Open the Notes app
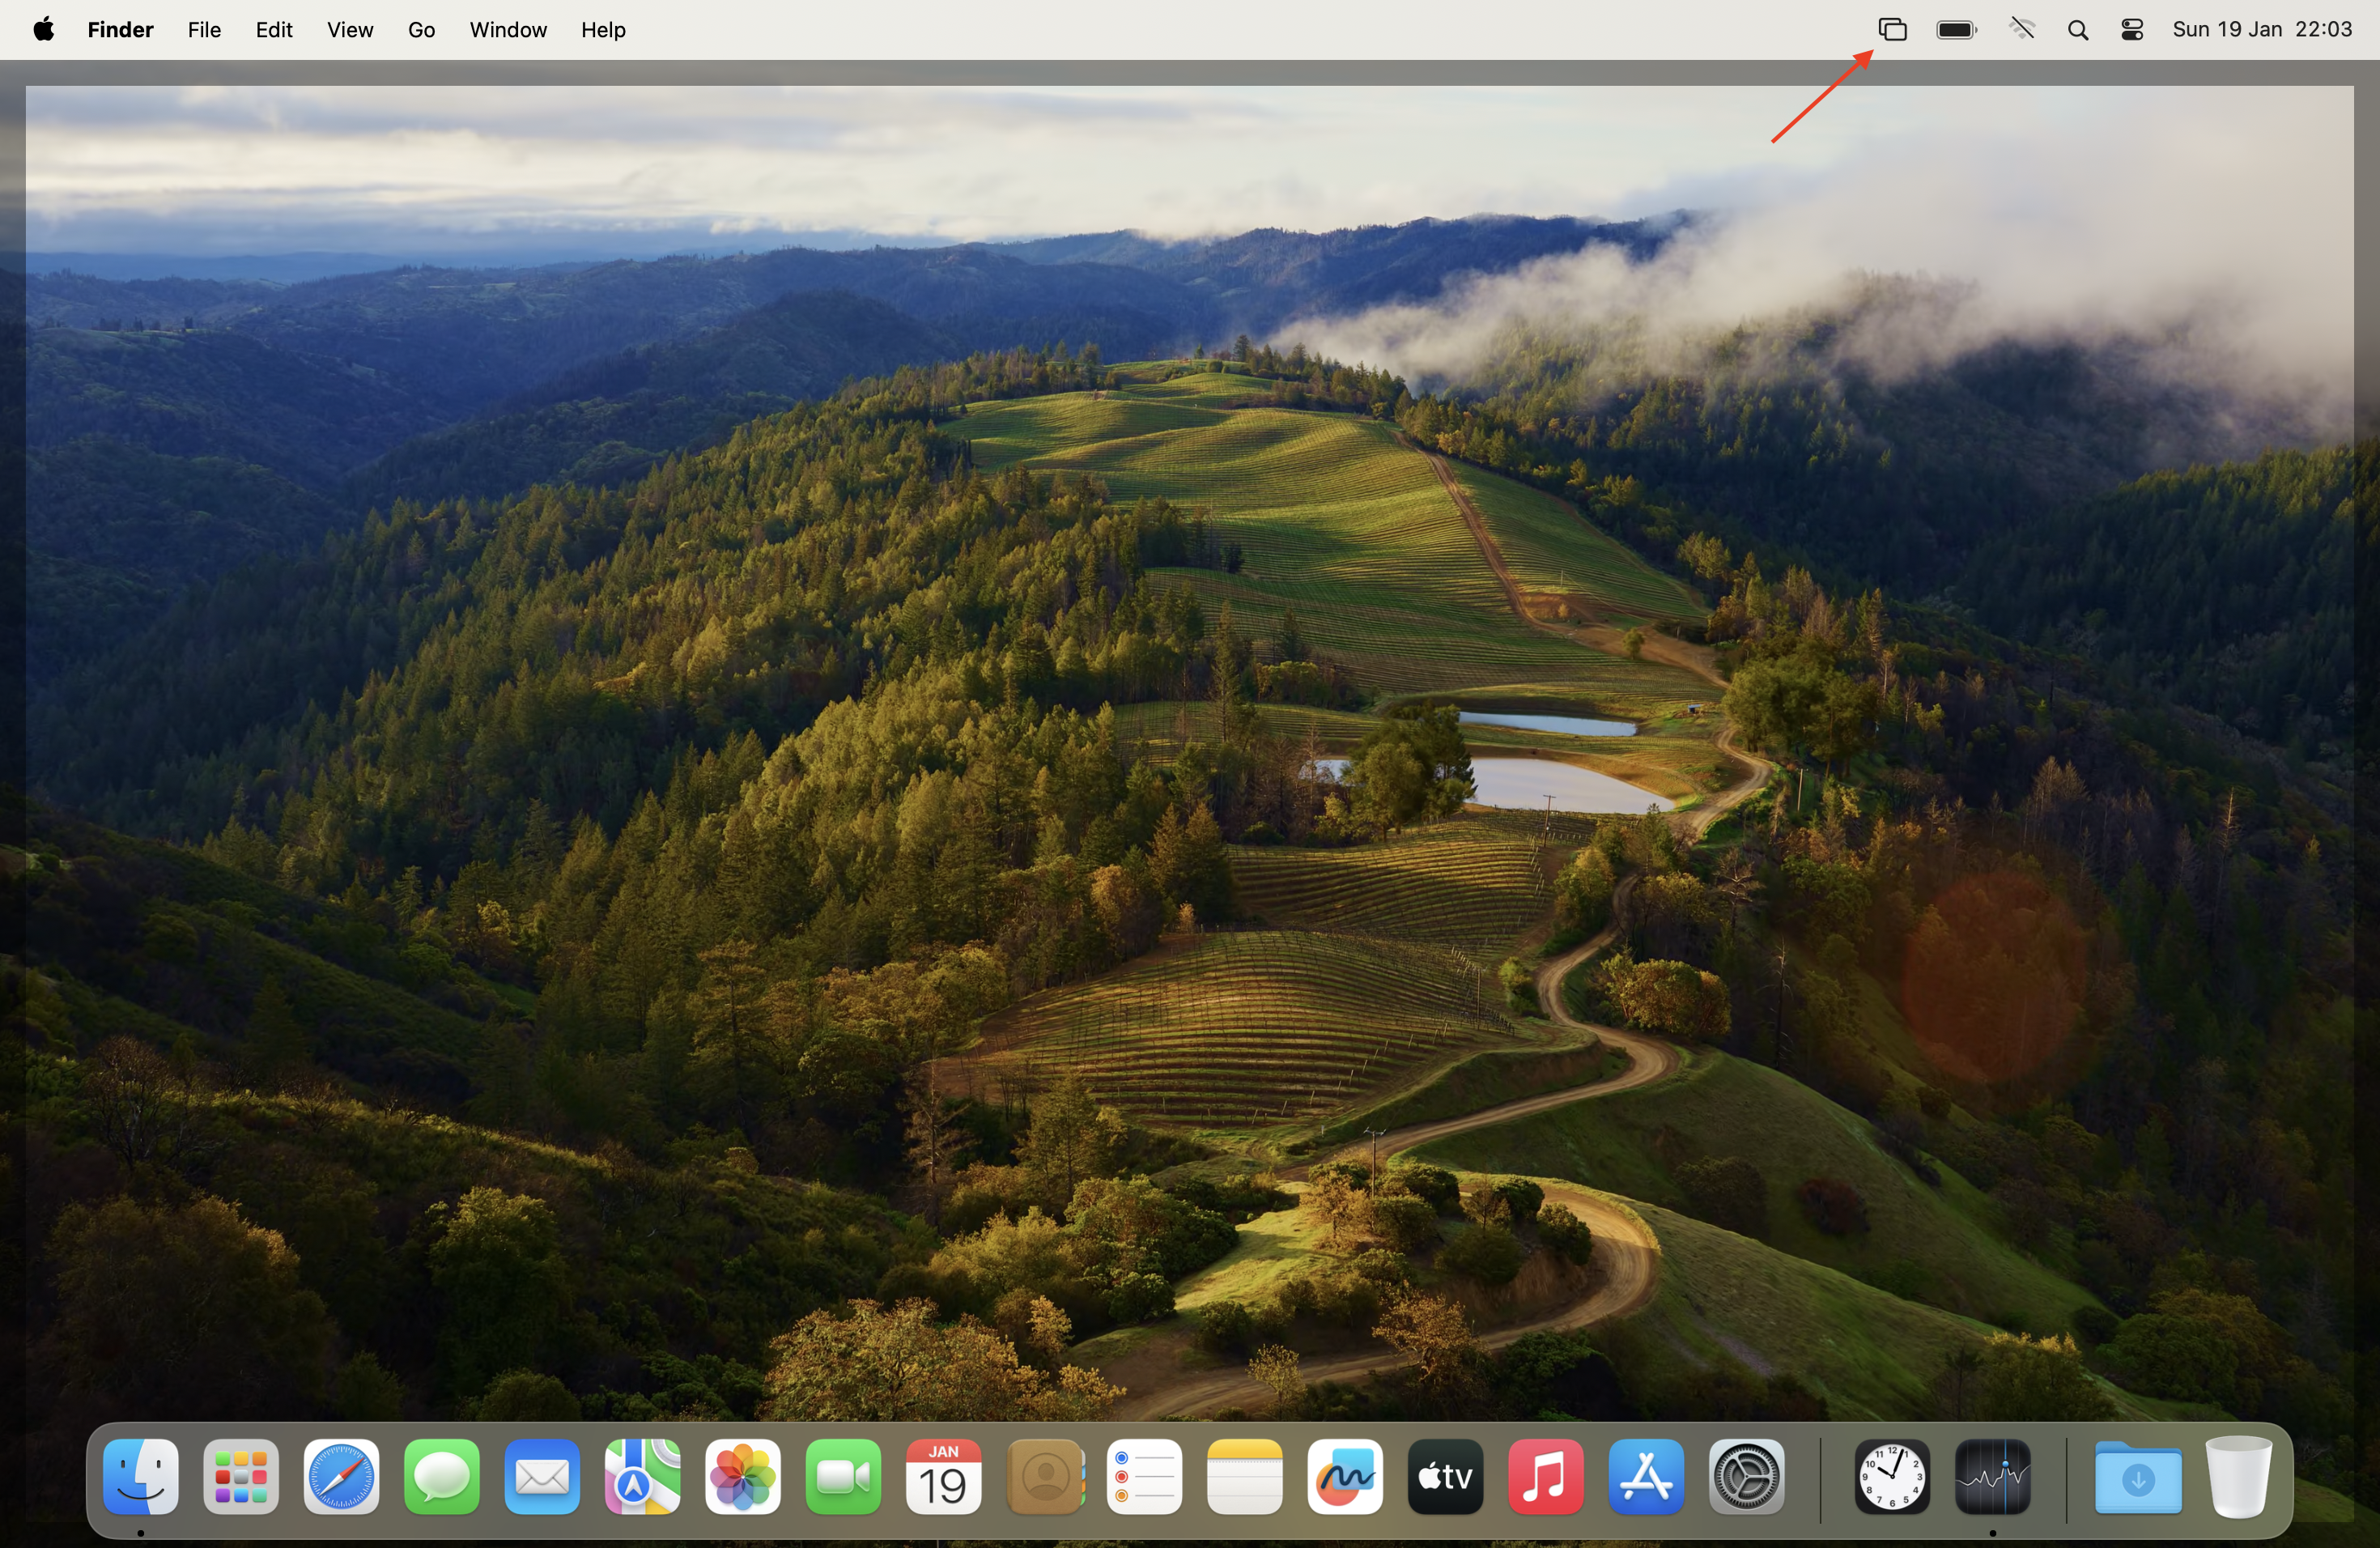 point(1245,1477)
